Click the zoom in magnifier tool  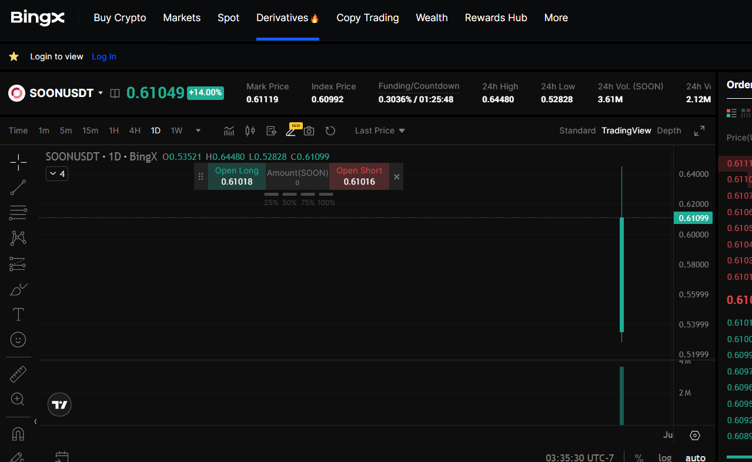coord(18,400)
